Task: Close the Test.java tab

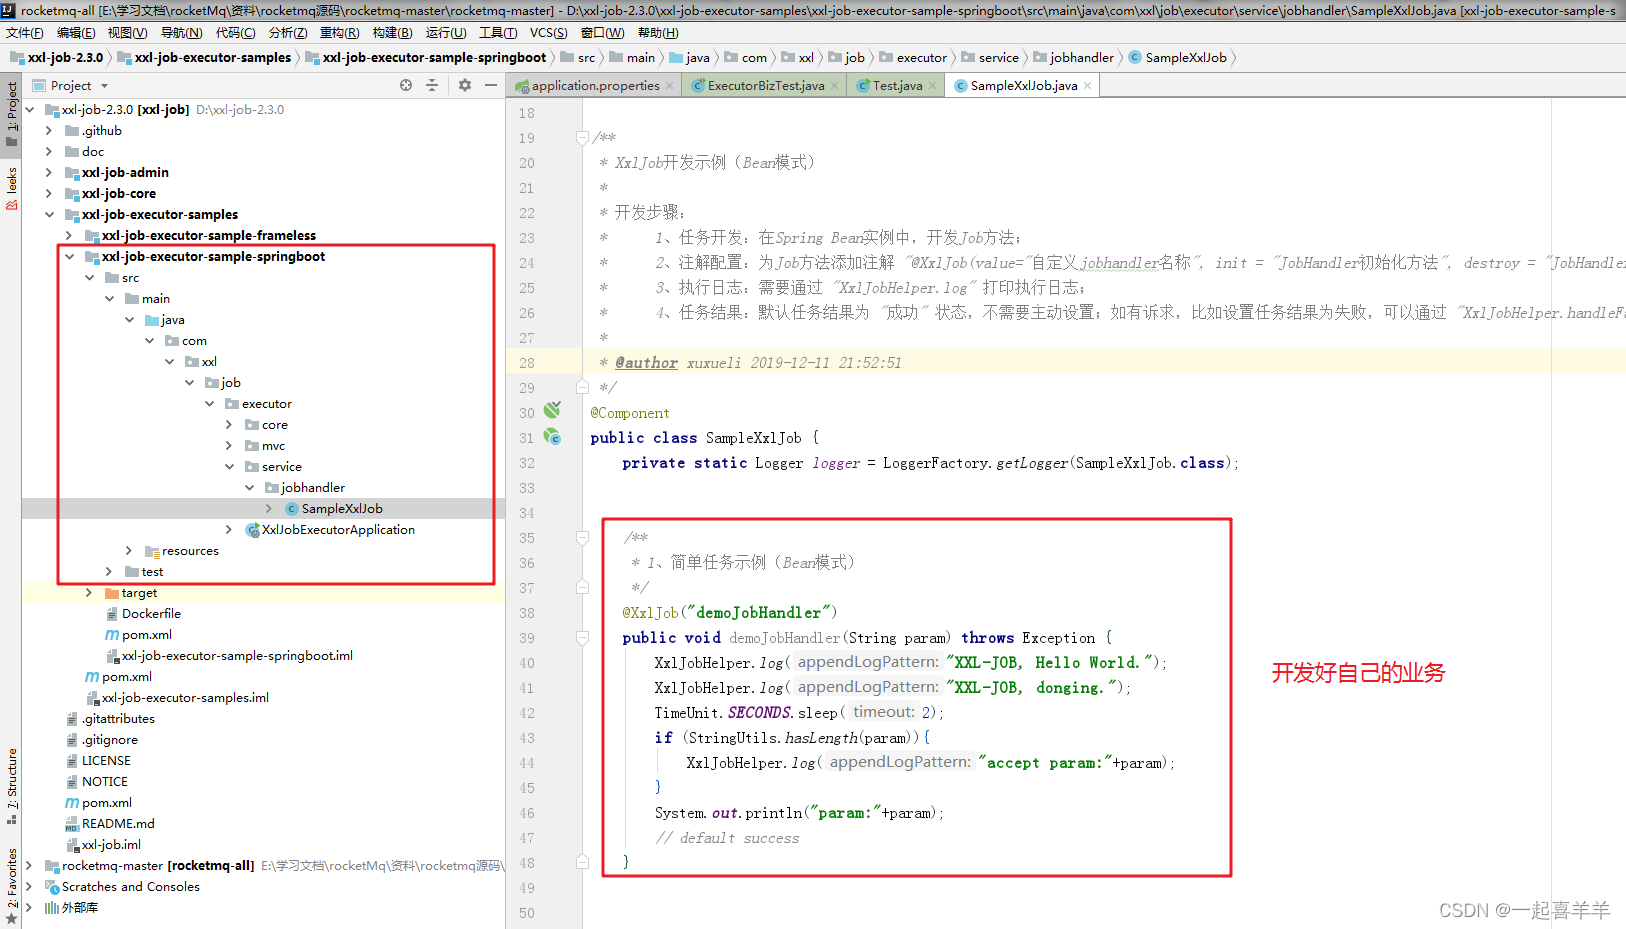Action: pyautogui.click(x=932, y=85)
